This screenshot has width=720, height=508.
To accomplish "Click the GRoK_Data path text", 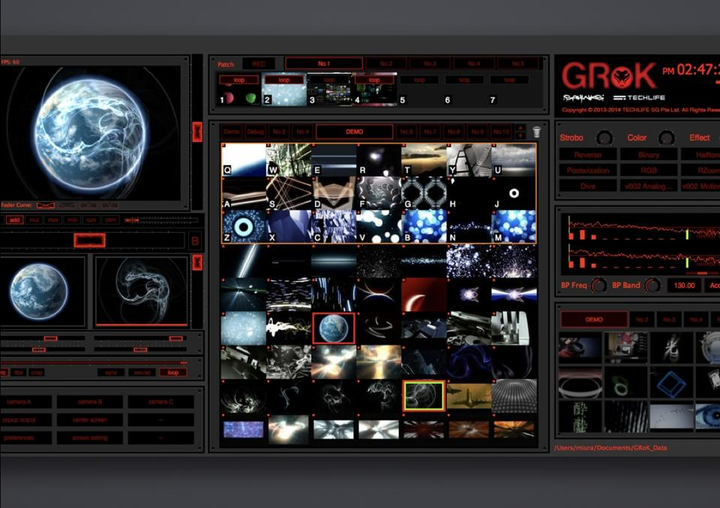I will pos(611,447).
